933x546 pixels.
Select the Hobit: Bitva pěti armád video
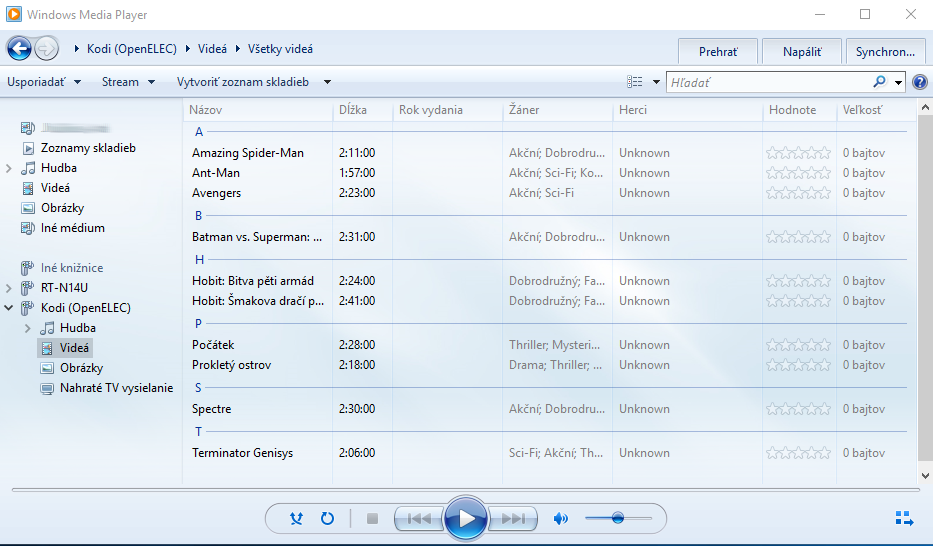click(252, 281)
